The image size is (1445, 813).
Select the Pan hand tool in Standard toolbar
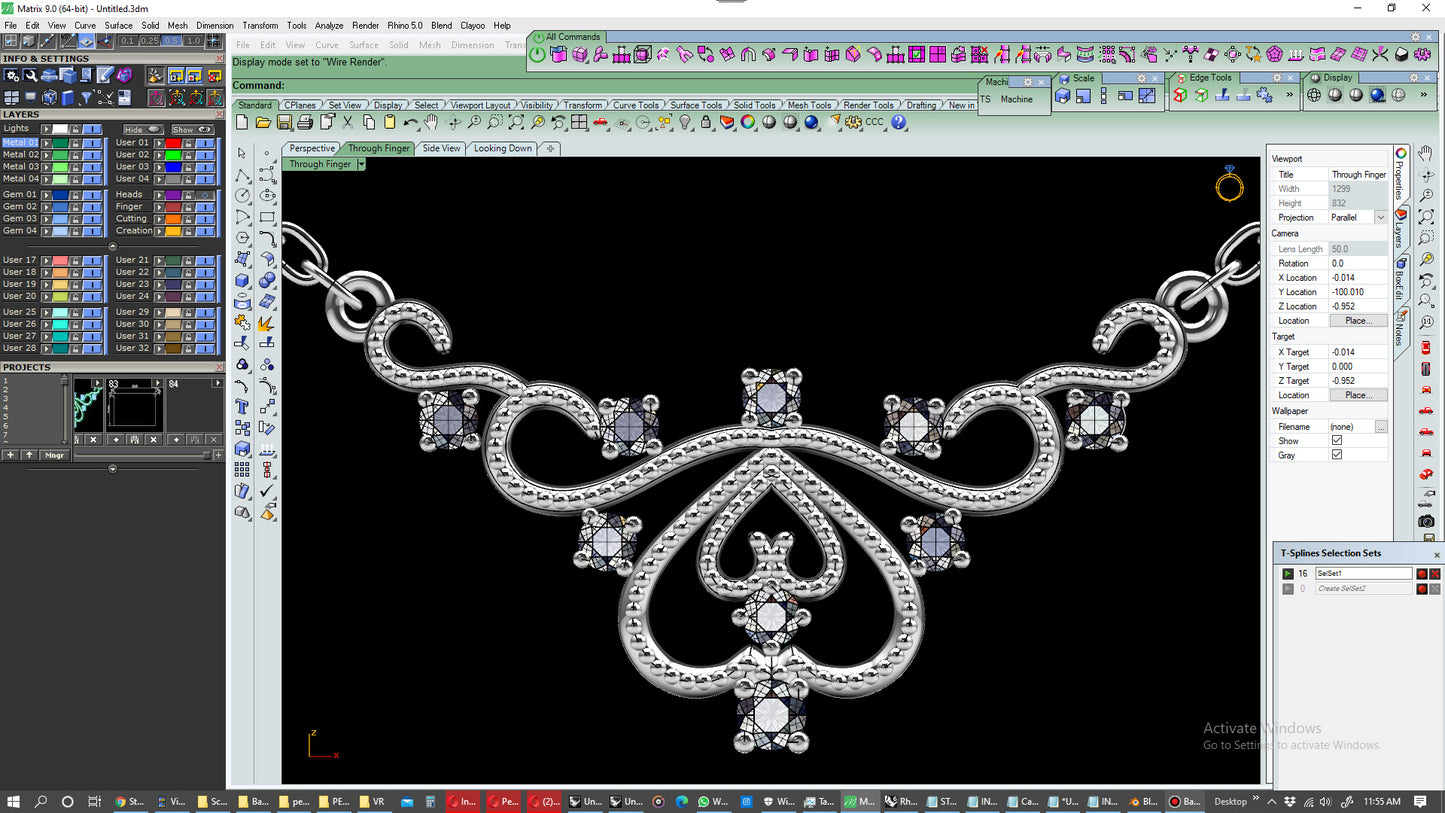coord(431,122)
